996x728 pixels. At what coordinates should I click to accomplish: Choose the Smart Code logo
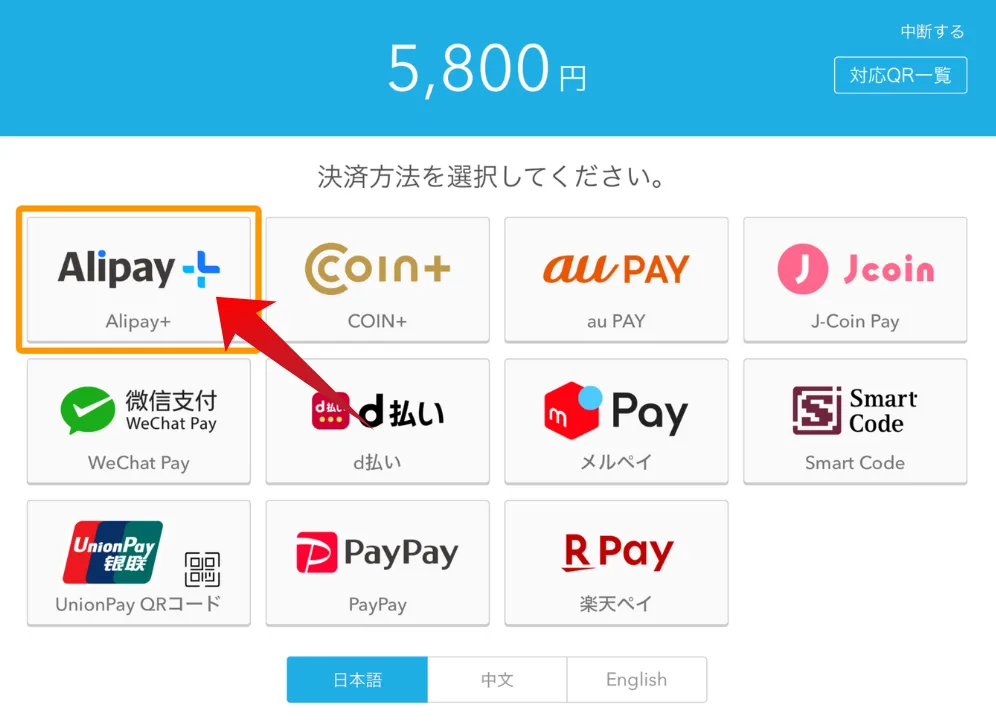[x=855, y=410]
